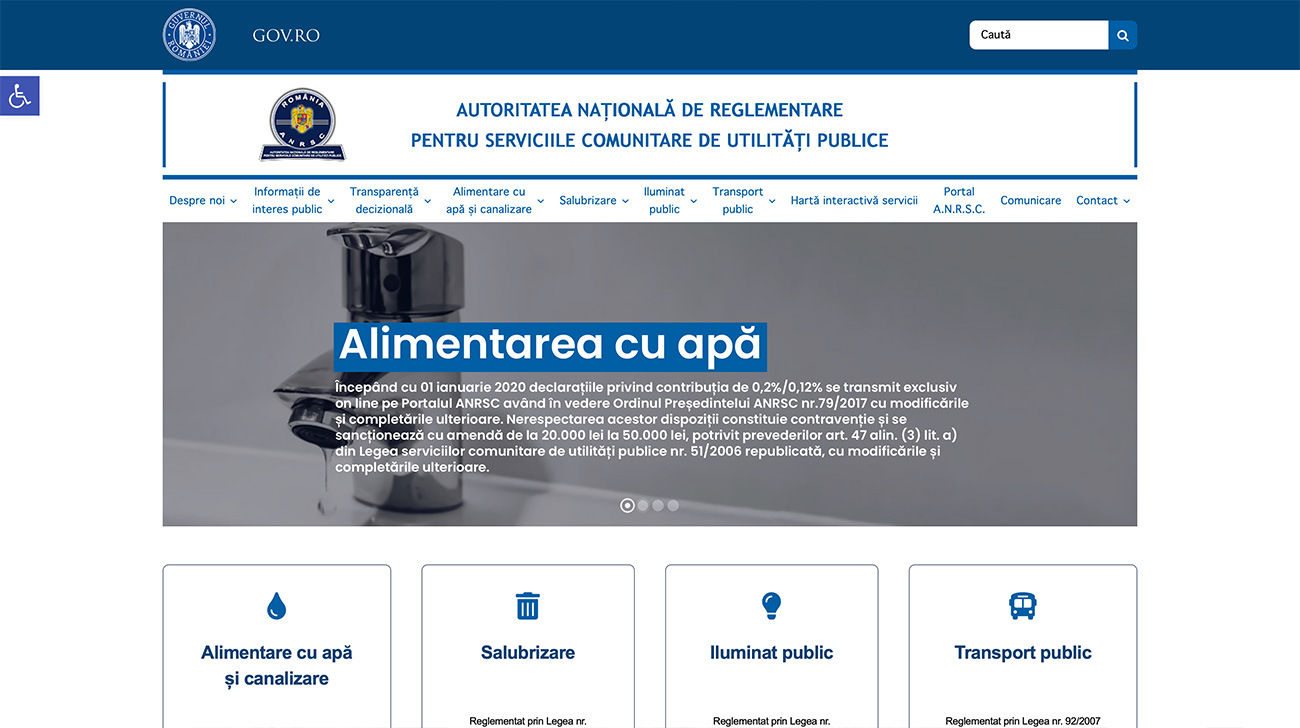Click the water drop icon

277,605
